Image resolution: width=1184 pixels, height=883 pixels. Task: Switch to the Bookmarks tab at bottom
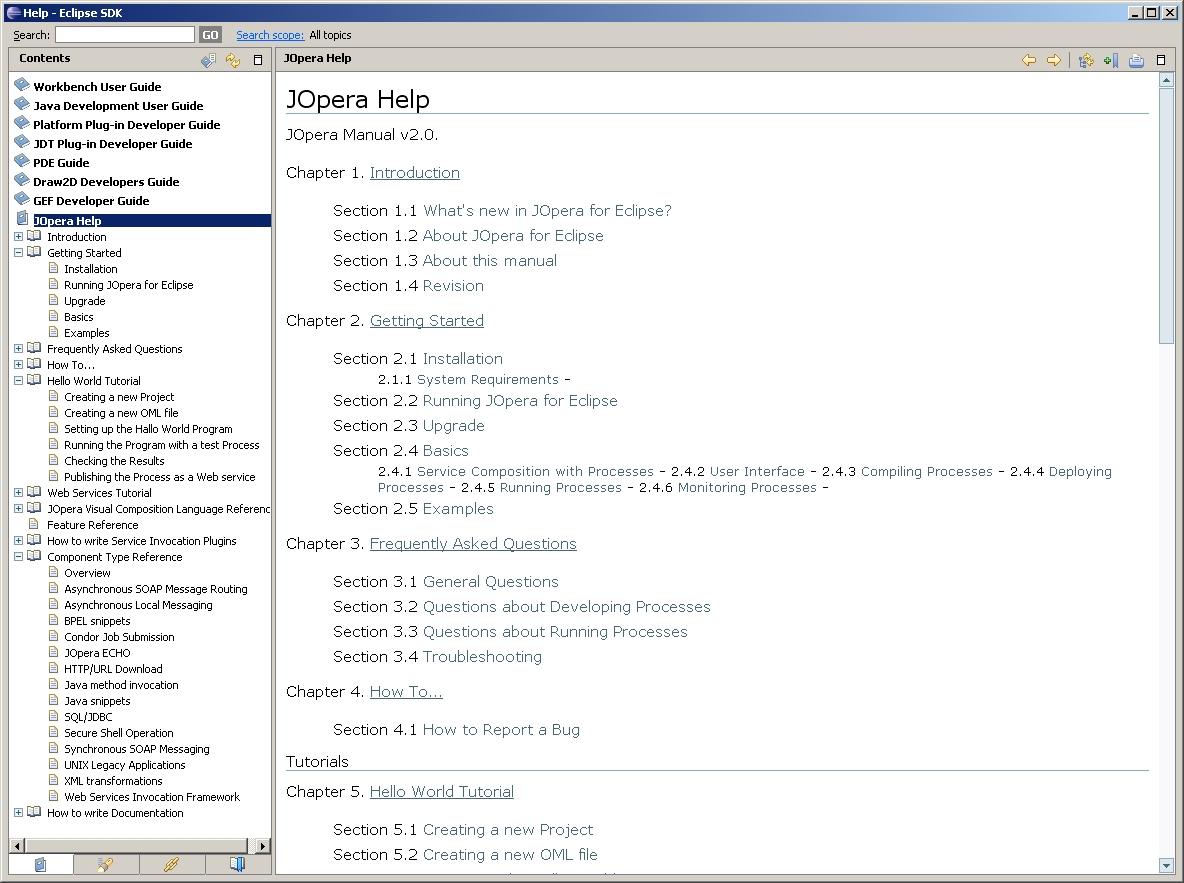pos(237,864)
